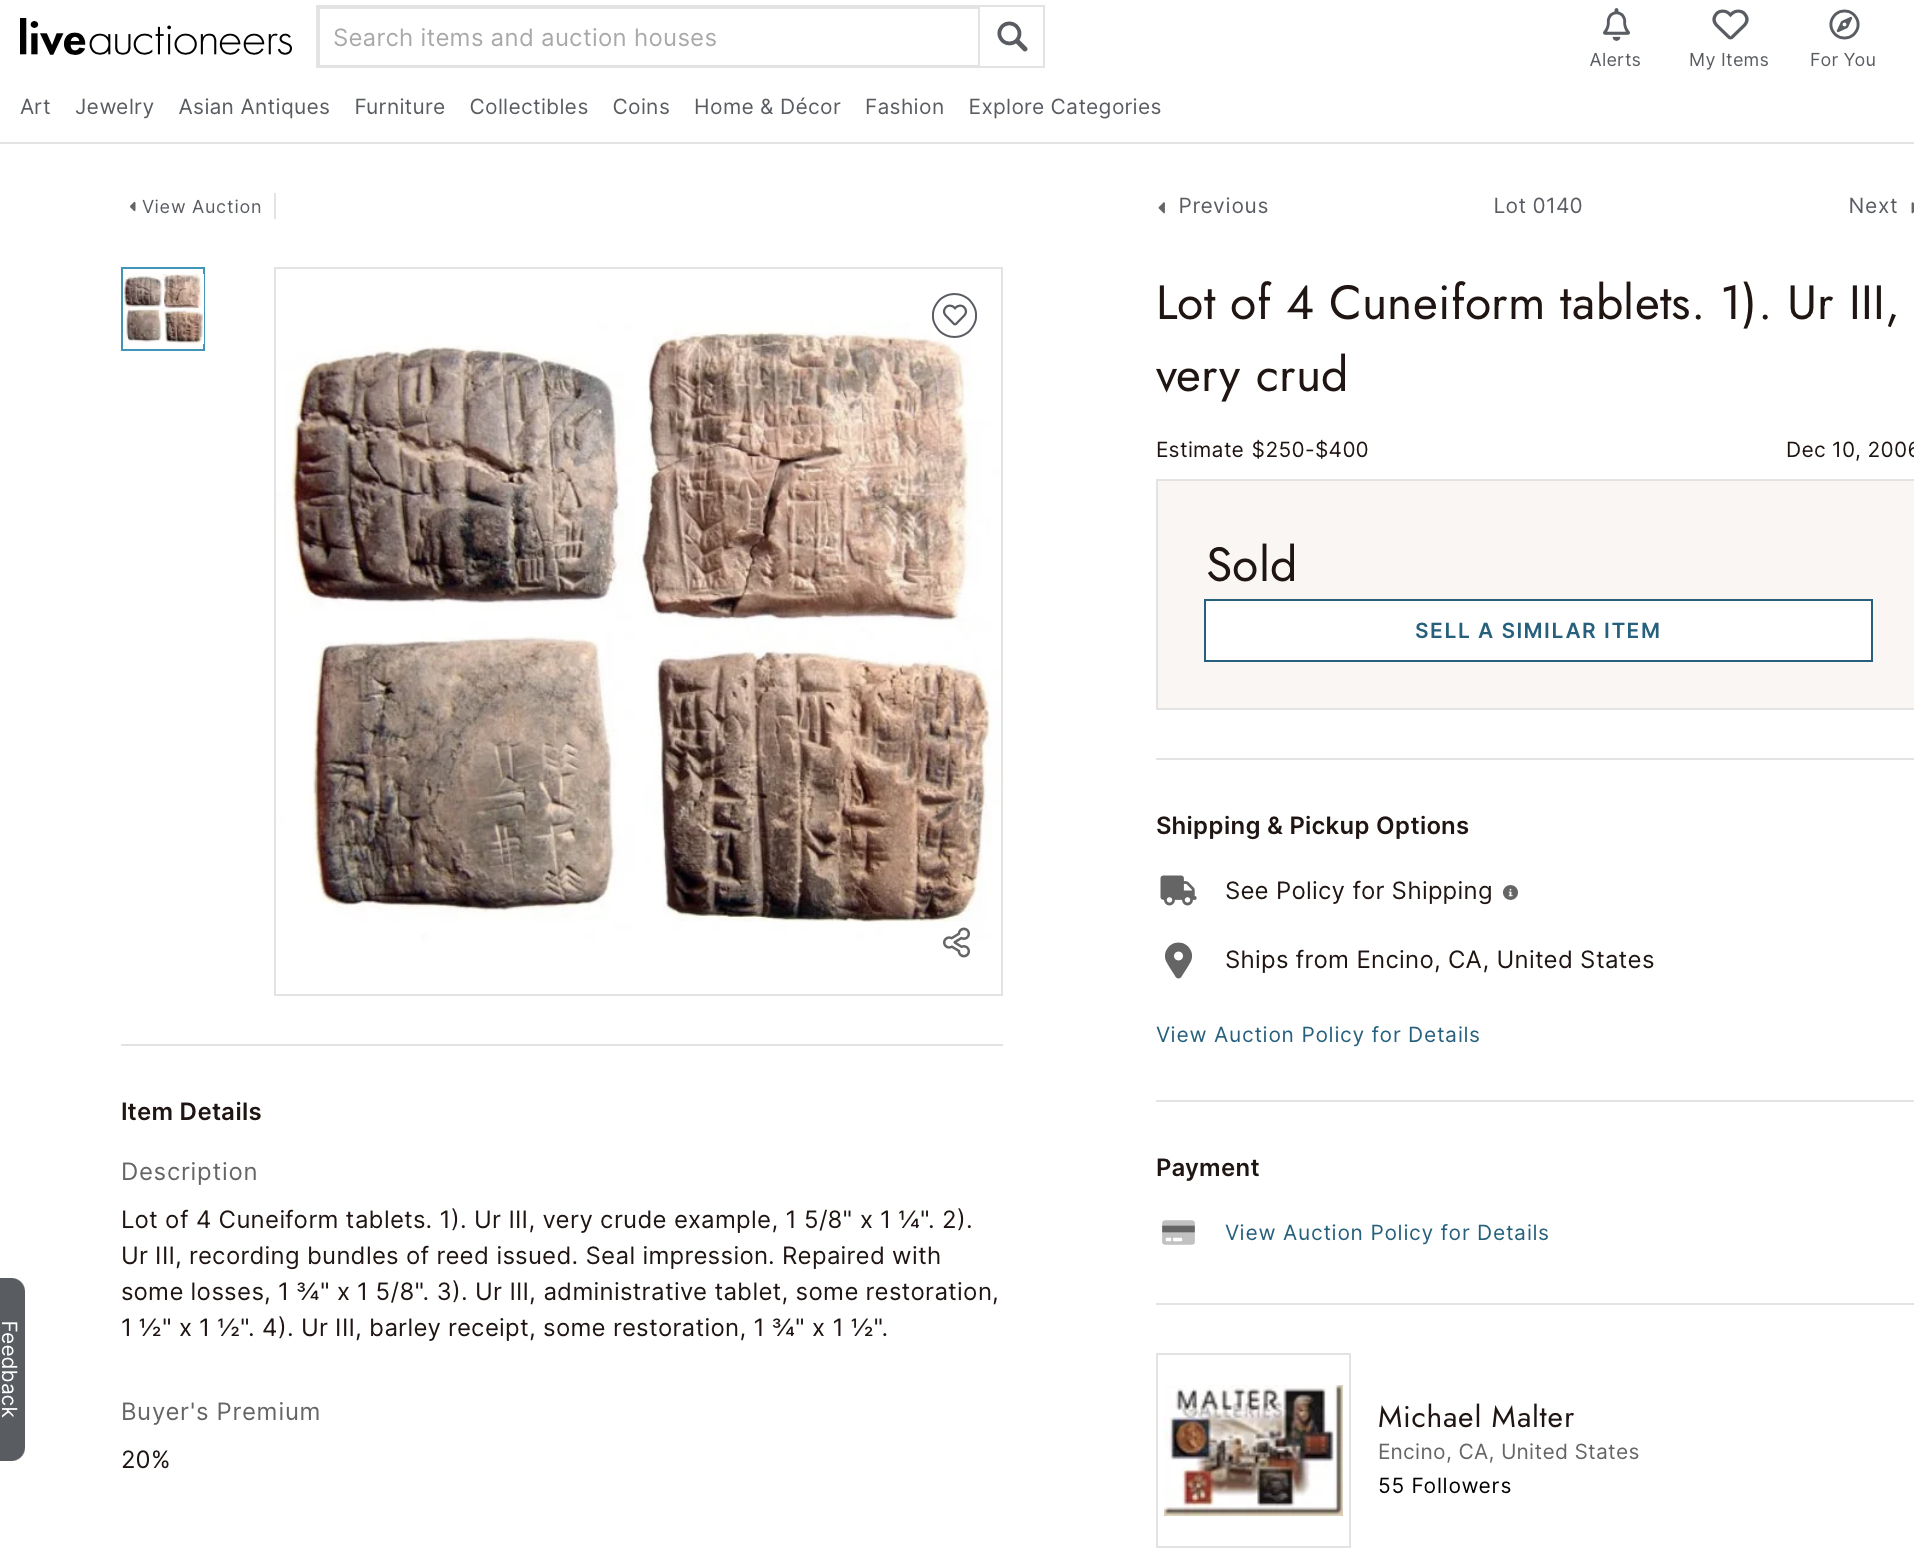Click Sell a Similar Item button

[x=1537, y=630]
